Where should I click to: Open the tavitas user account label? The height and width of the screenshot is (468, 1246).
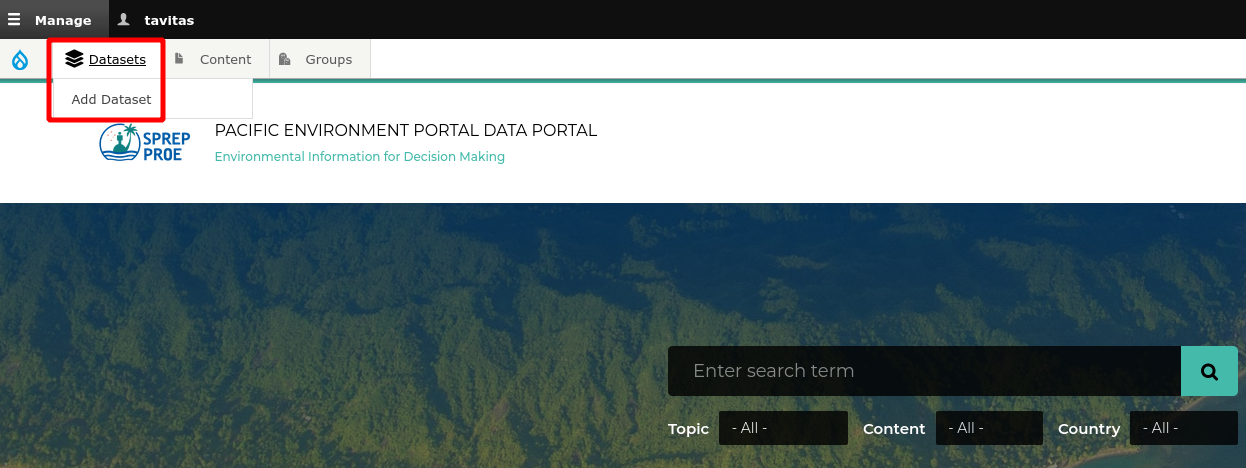pos(169,20)
